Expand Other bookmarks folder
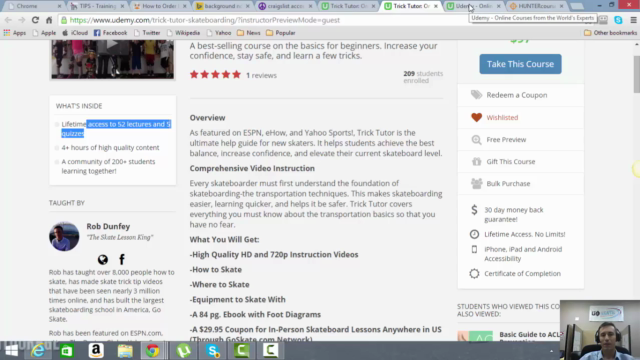Image resolution: width=640 pixels, height=360 pixels. point(610,33)
